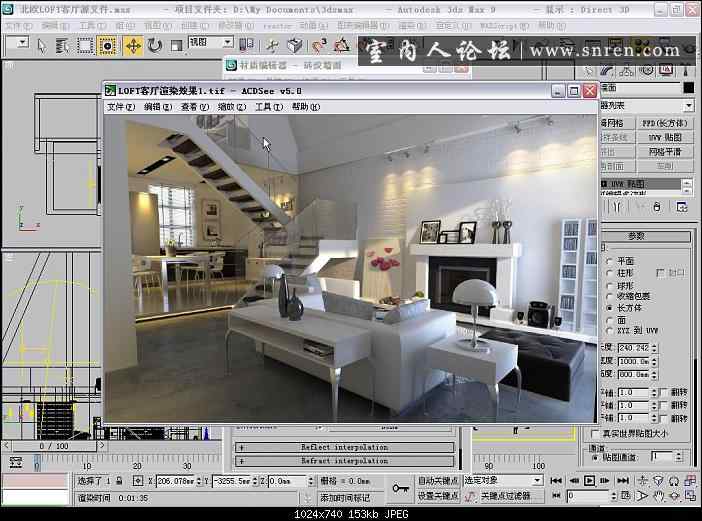Click Remove modifier trash icon
This screenshot has height=521, width=702.
point(657,207)
